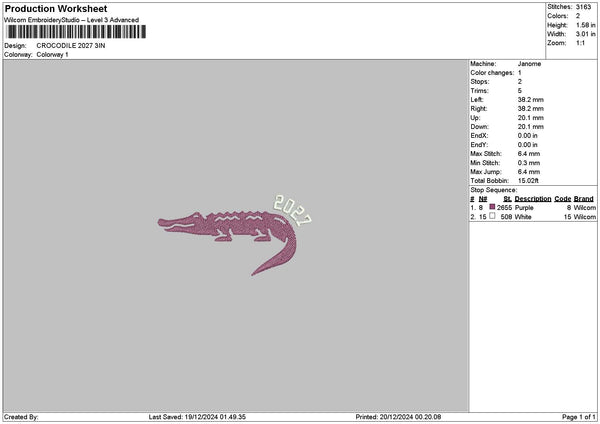Click the white thread color swatch
This screenshot has width=600, height=424.
492,216
